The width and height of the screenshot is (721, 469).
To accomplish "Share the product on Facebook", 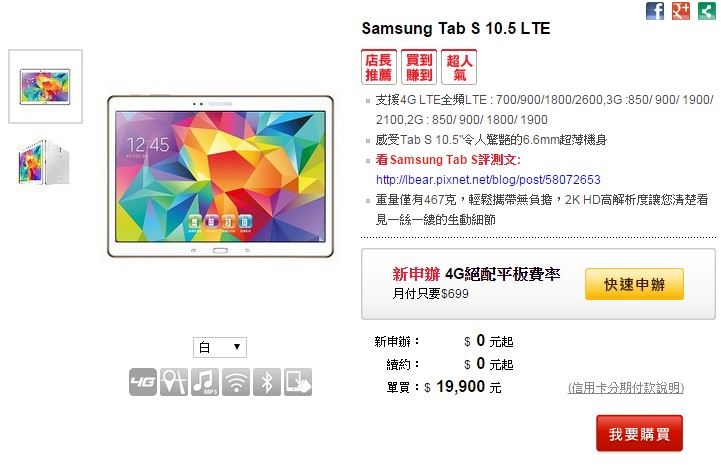I will [655, 11].
